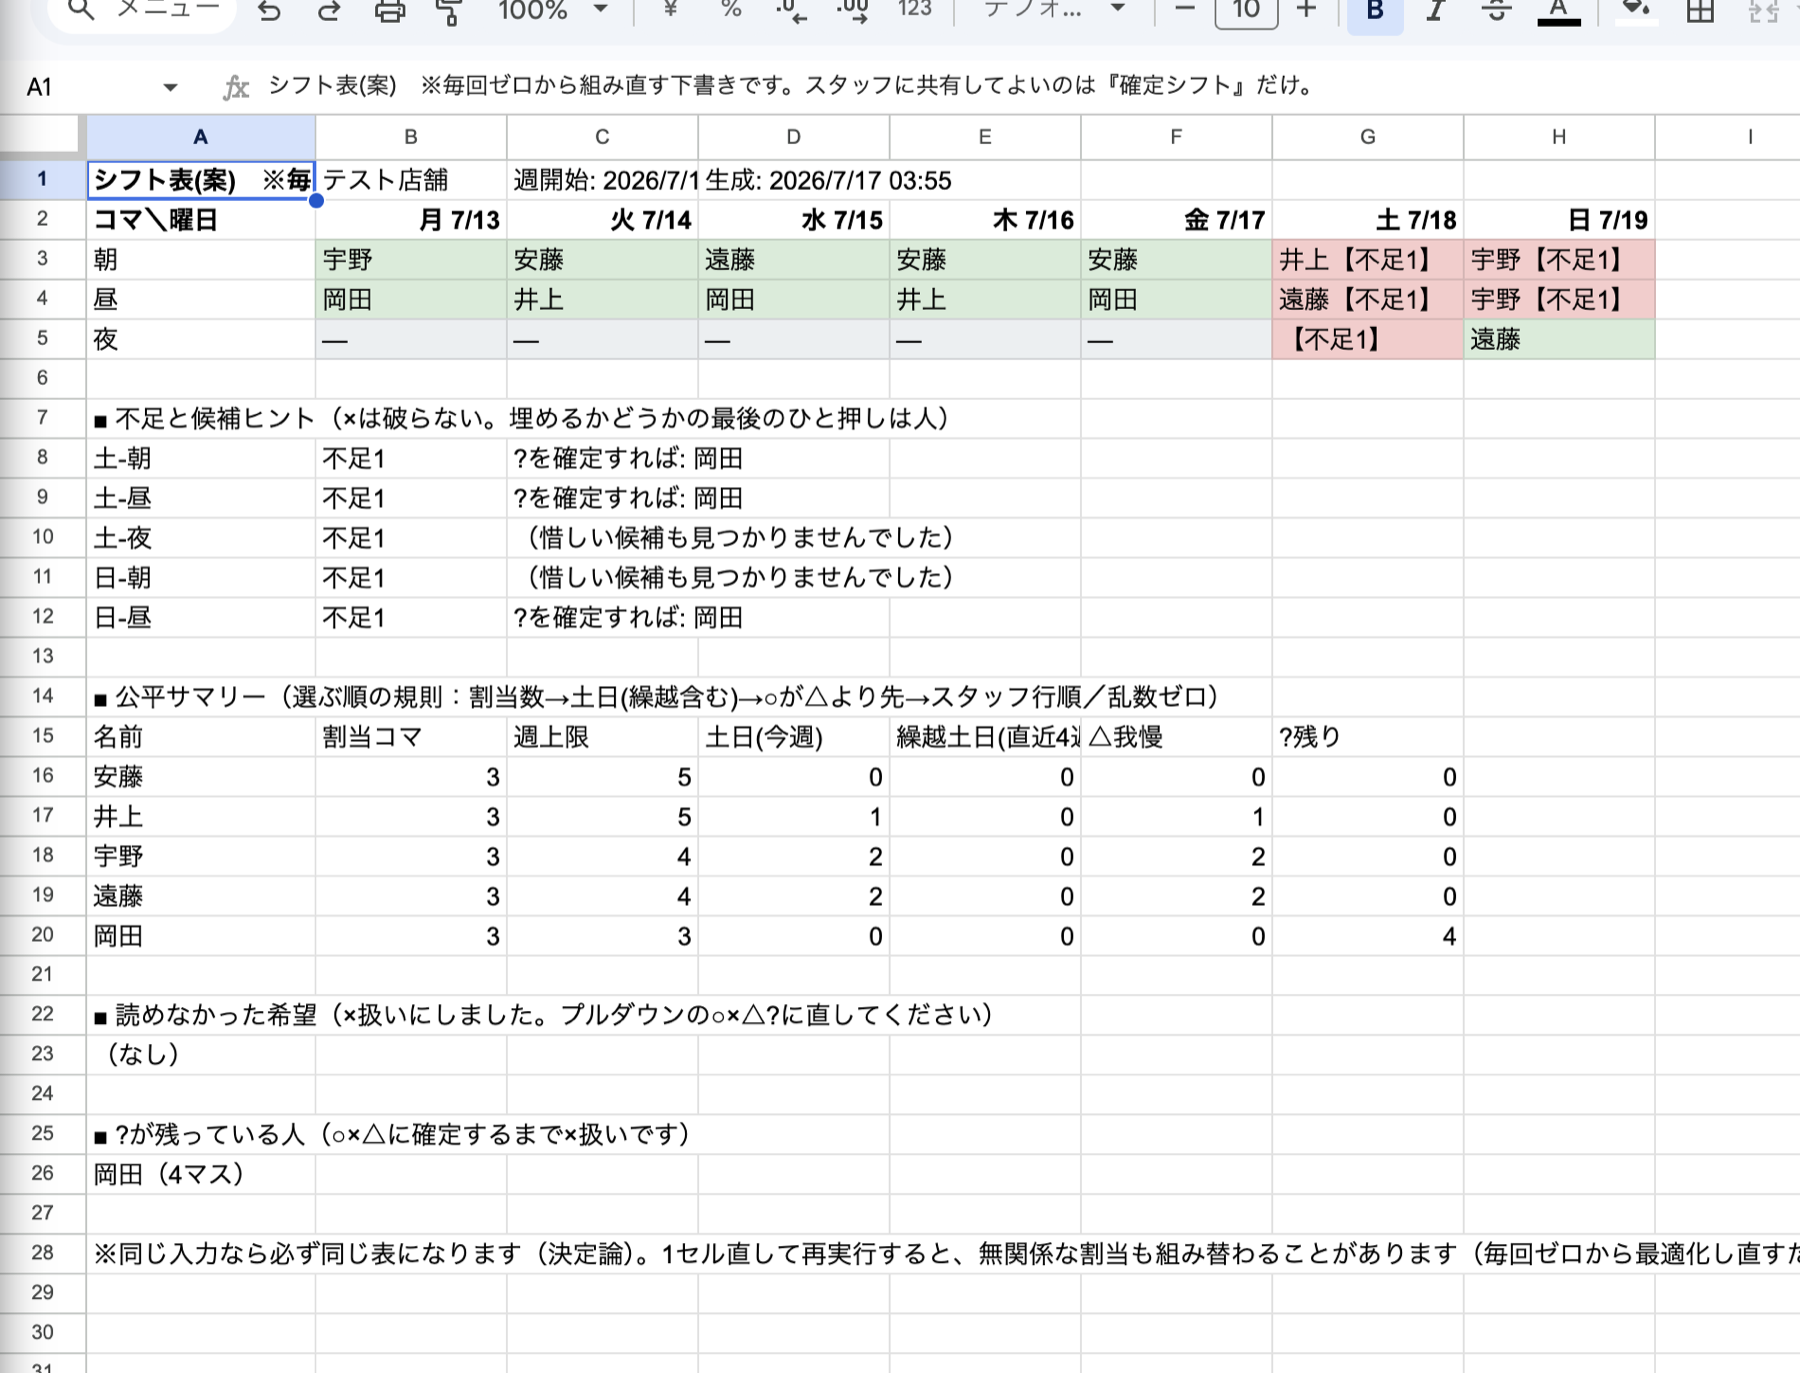Image resolution: width=1800 pixels, height=1373 pixels.
Task: Decrease font size with minus button
Action: coord(1185,9)
